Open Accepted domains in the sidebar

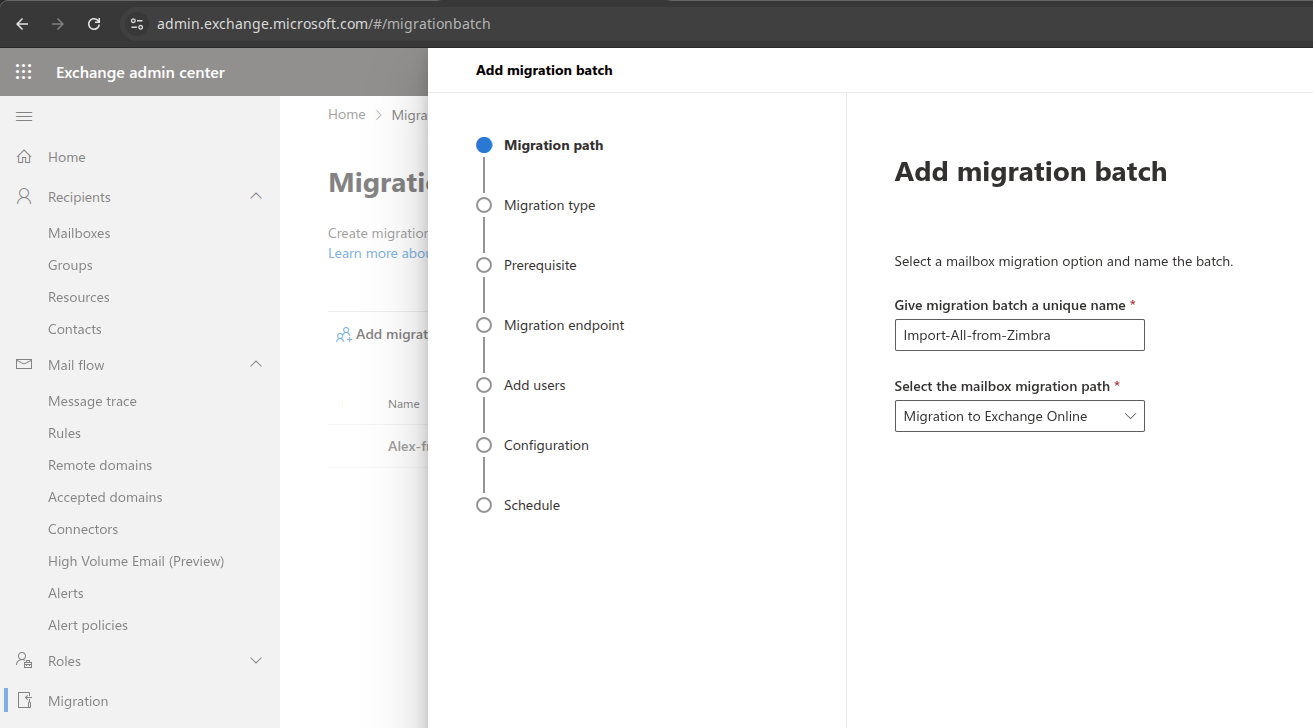(105, 497)
